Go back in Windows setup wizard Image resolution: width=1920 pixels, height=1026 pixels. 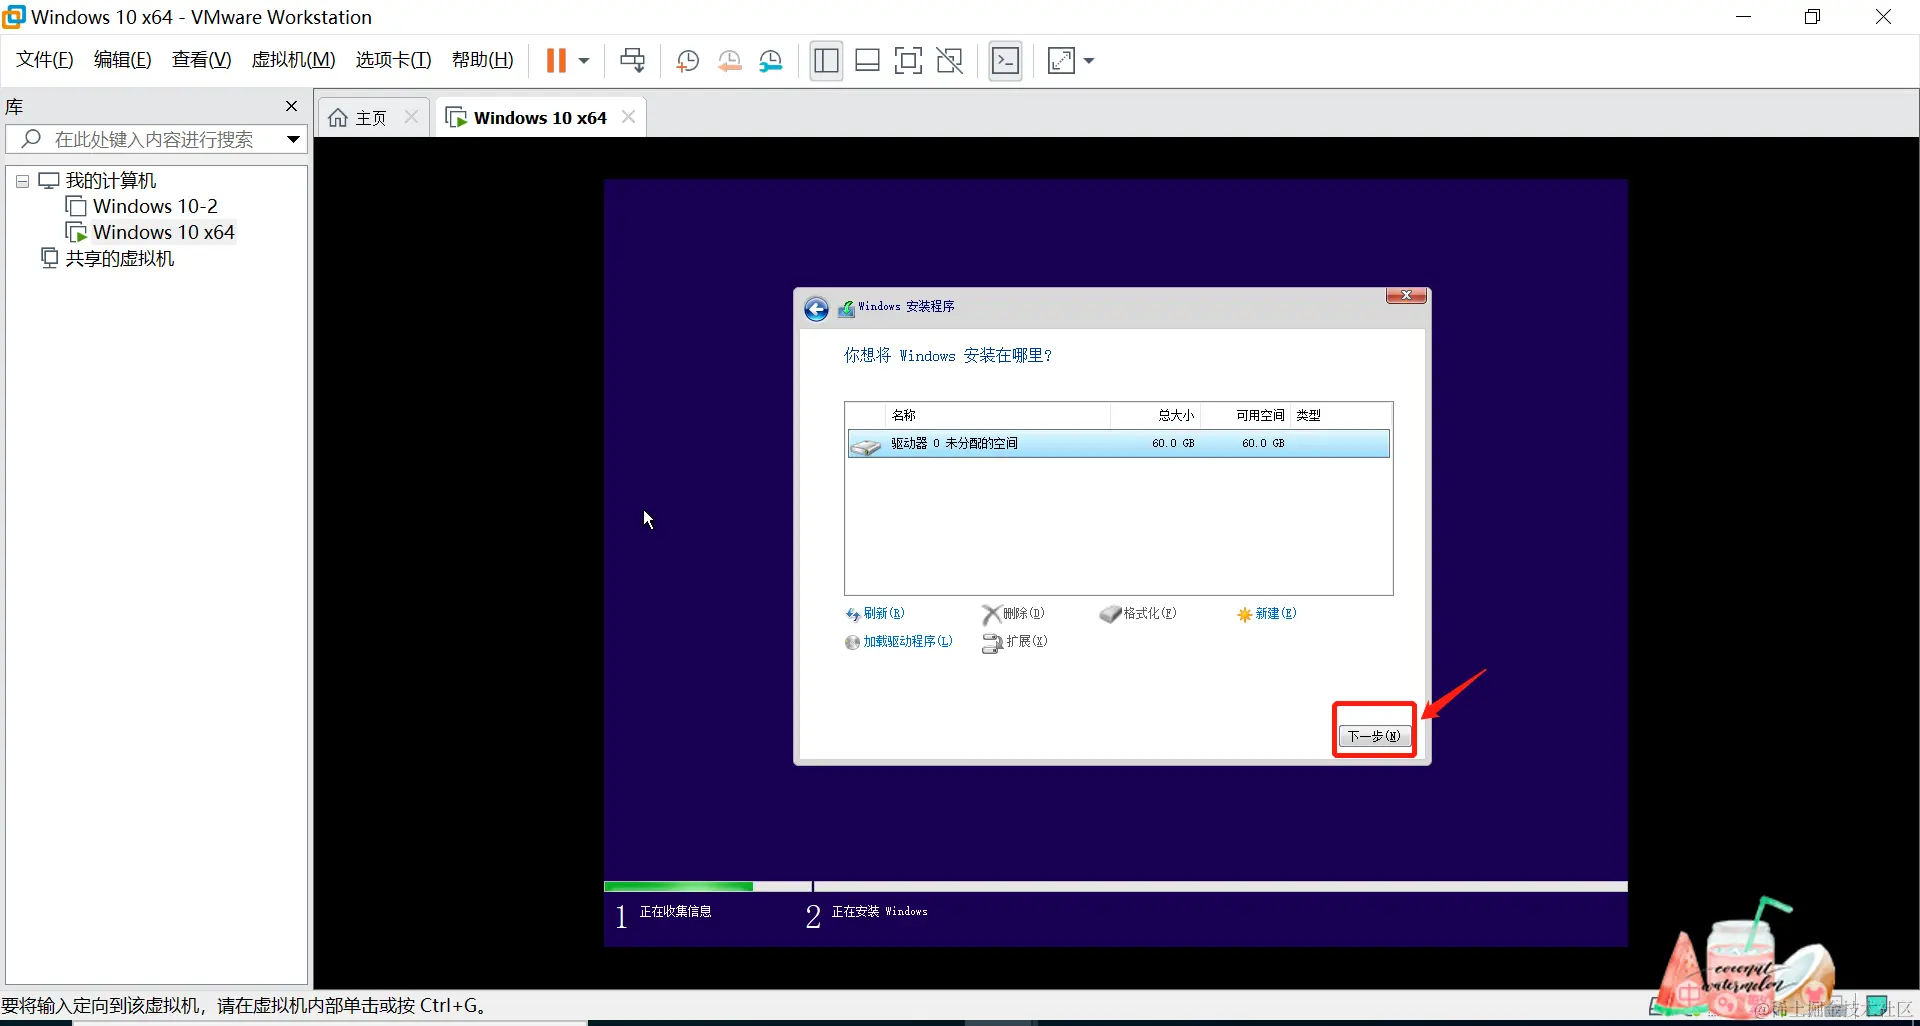click(x=816, y=309)
